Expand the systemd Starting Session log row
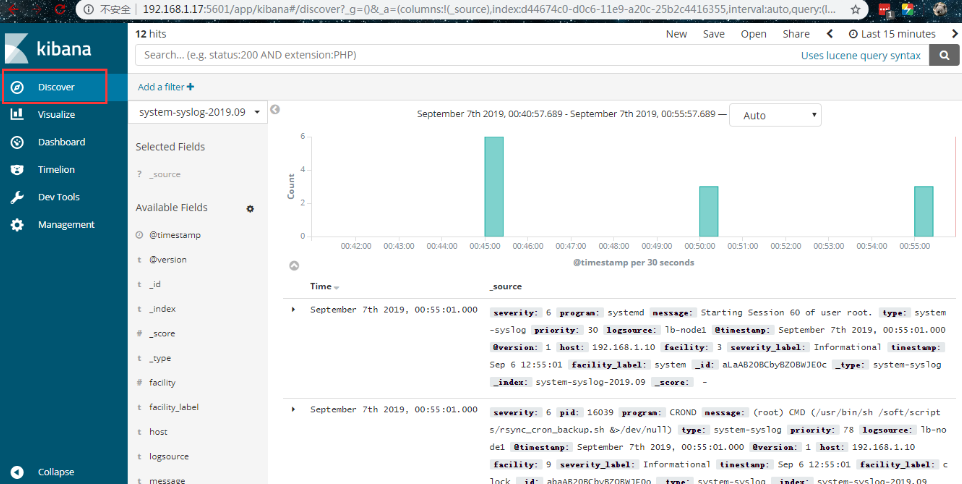This screenshot has width=962, height=484. point(293,310)
